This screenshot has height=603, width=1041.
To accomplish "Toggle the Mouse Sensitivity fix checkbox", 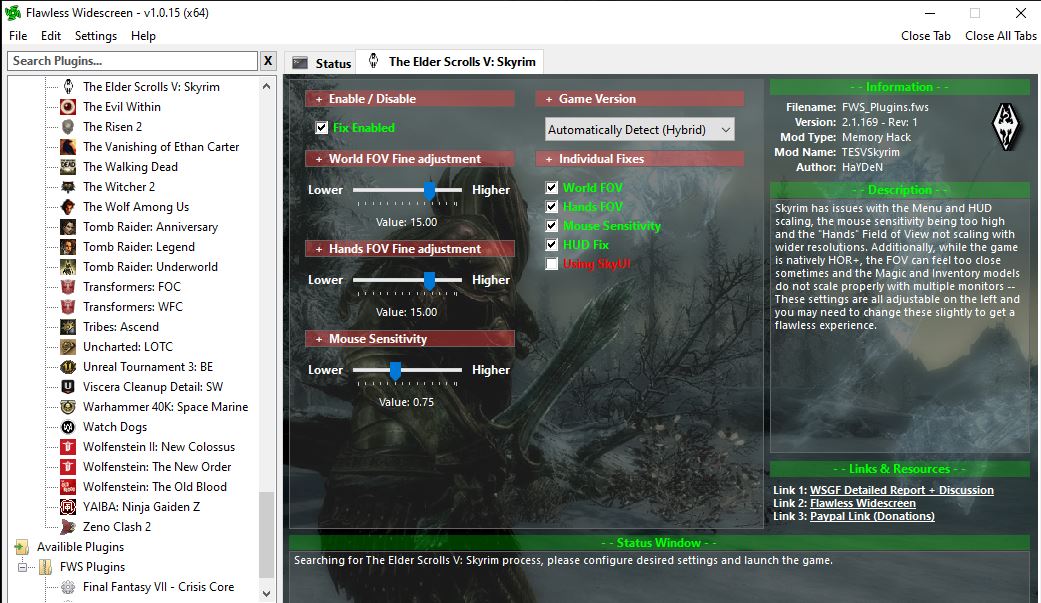I will (551, 226).
